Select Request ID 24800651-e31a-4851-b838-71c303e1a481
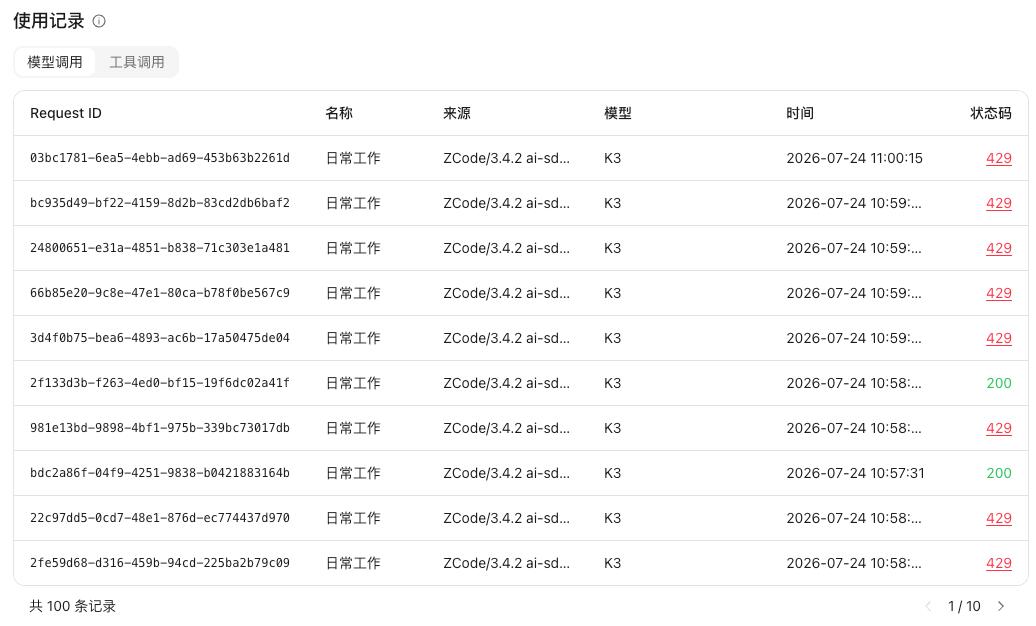The height and width of the screenshot is (626, 1036). point(160,248)
